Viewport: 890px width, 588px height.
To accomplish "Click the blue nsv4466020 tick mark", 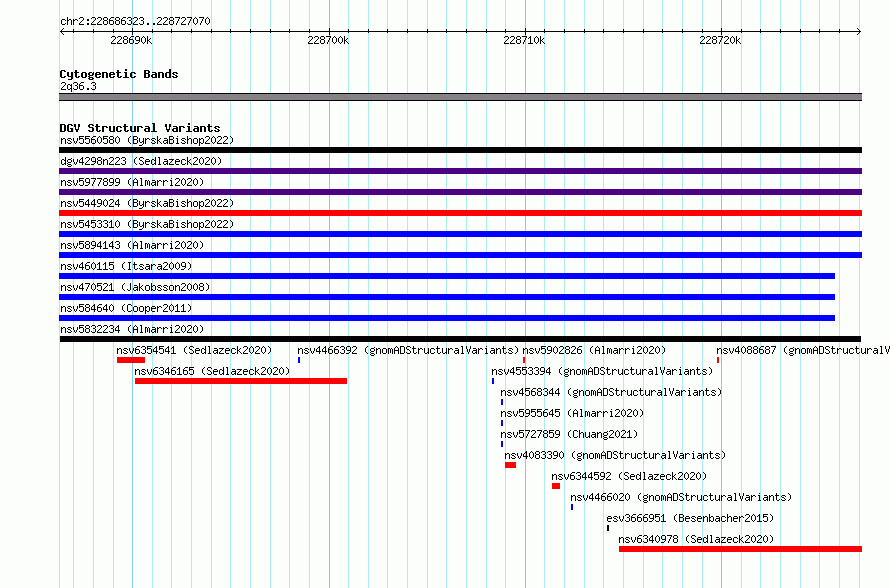I will 572,507.
